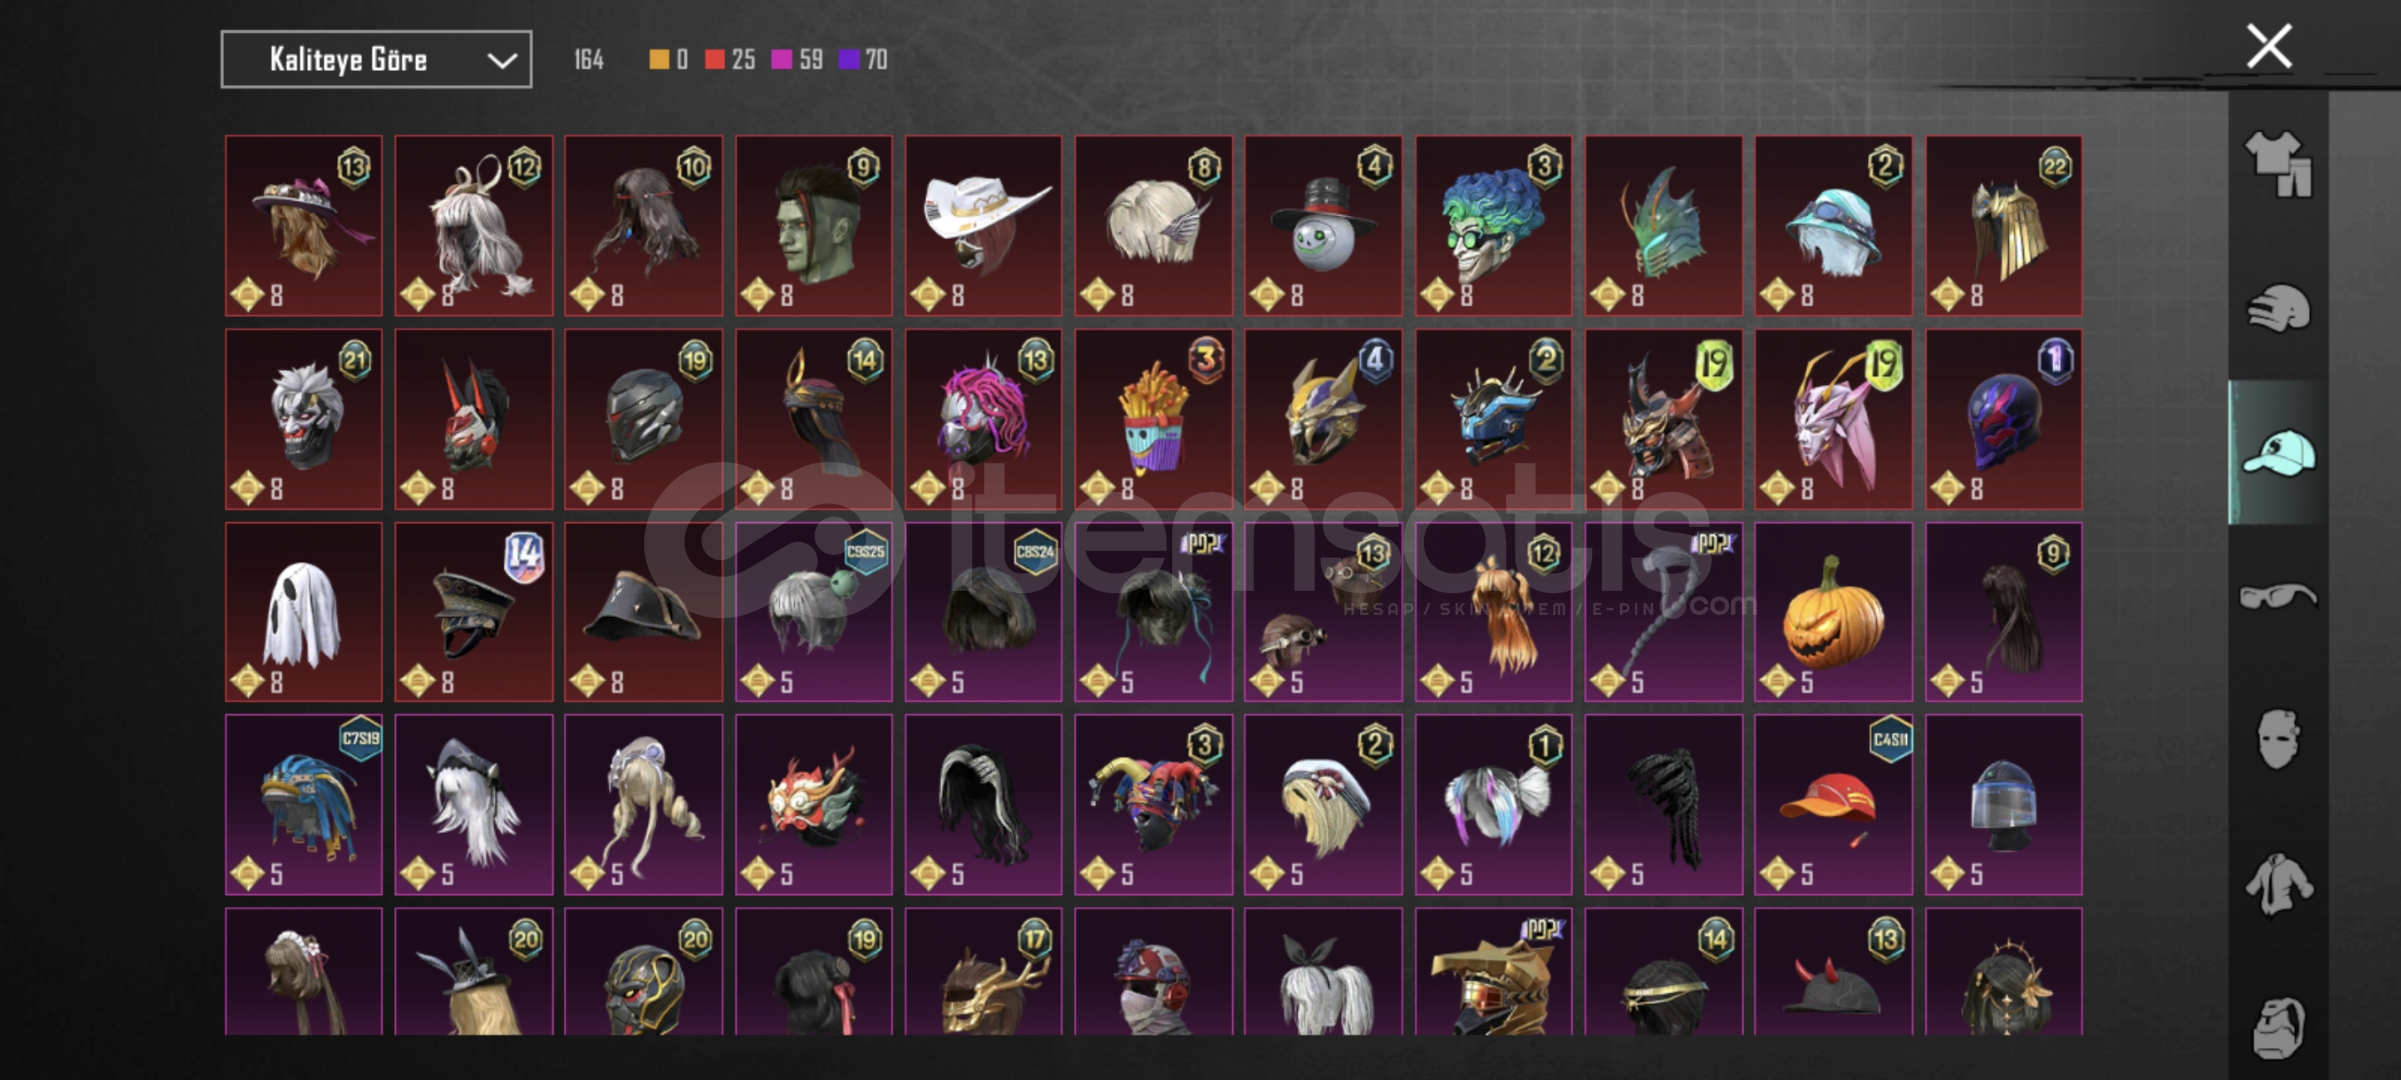Click the red quality count 25
Viewport: 2401px width, 1080px height.
click(743, 60)
